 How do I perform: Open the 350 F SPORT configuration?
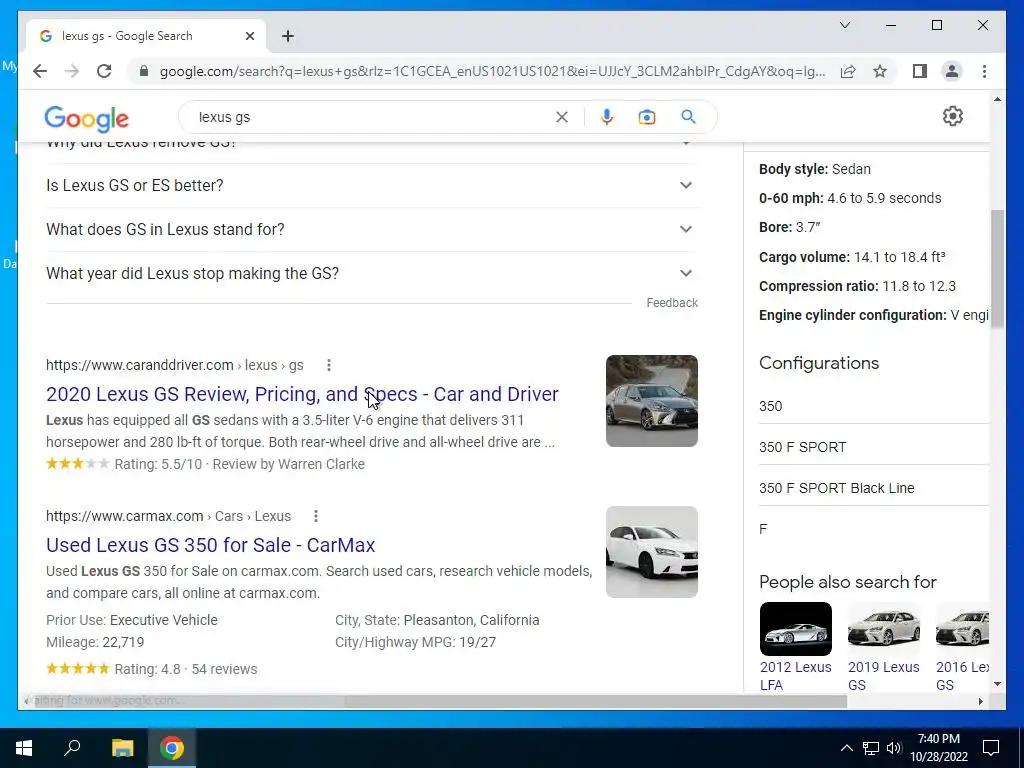(874, 447)
